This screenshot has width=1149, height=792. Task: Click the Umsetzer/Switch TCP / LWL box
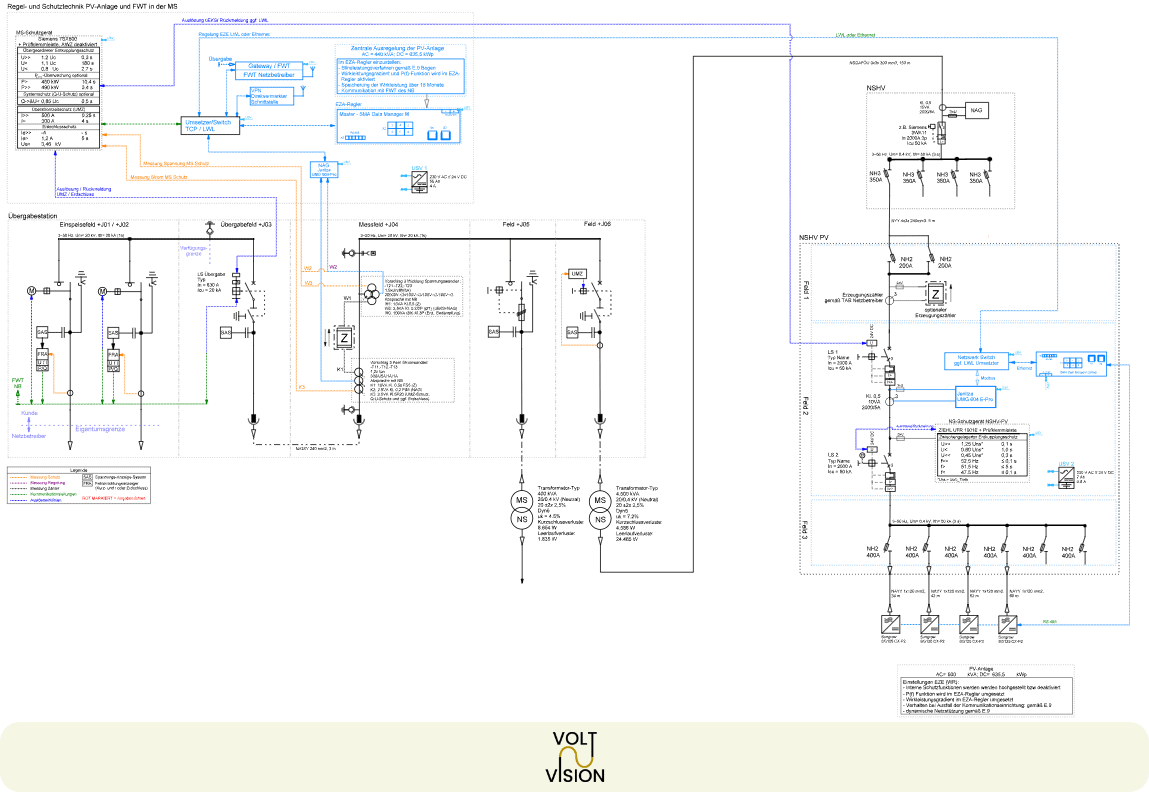210,125
